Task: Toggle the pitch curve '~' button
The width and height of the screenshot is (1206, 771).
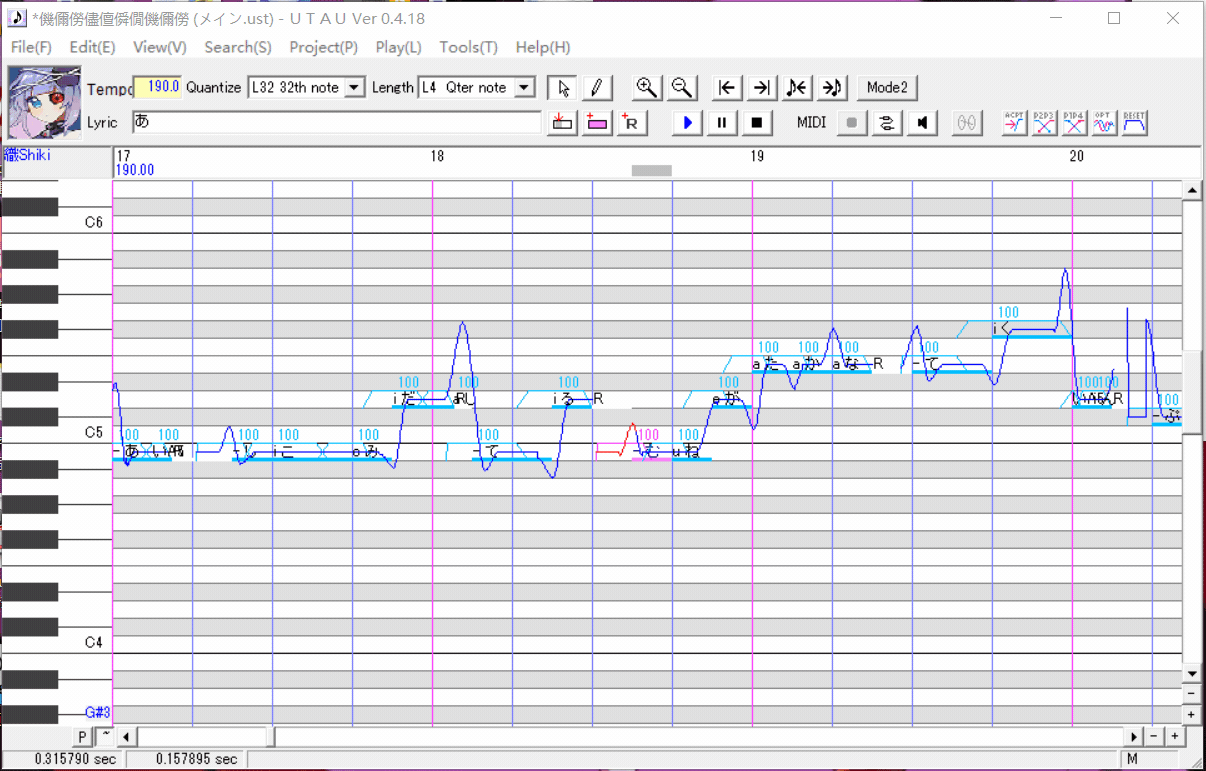Action: (x=105, y=737)
